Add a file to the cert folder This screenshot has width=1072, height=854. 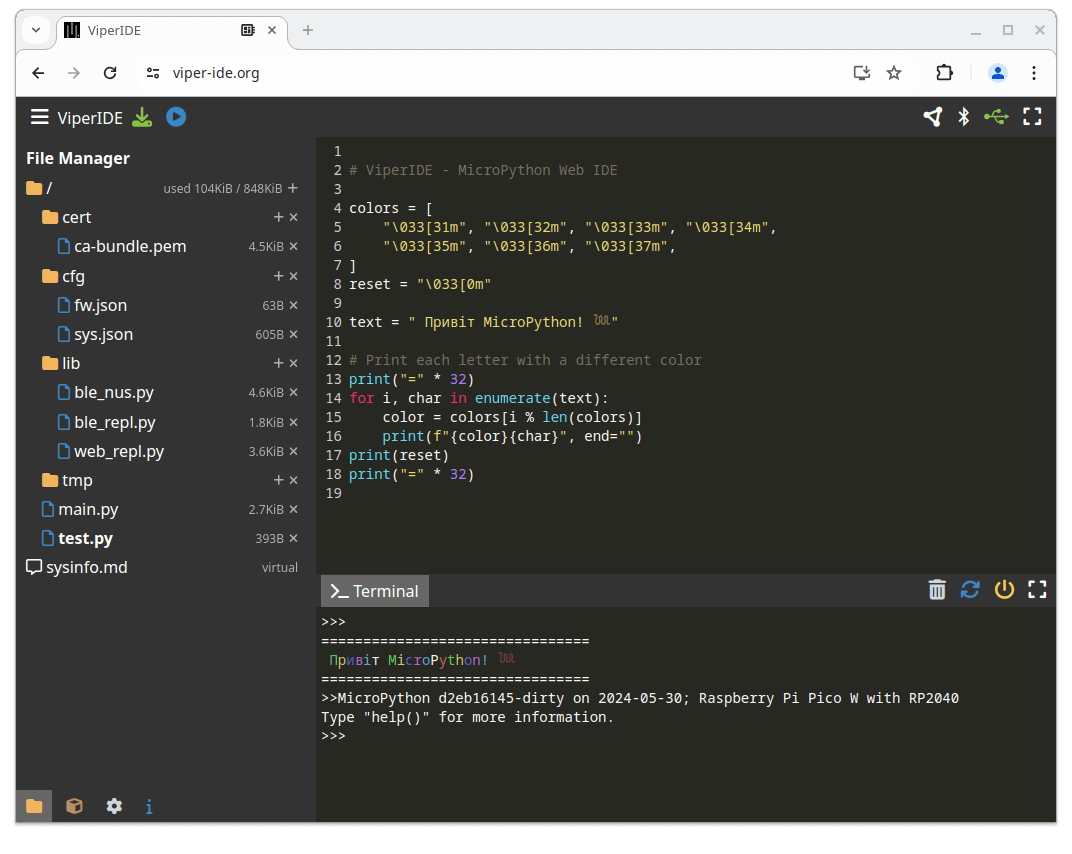pos(278,217)
